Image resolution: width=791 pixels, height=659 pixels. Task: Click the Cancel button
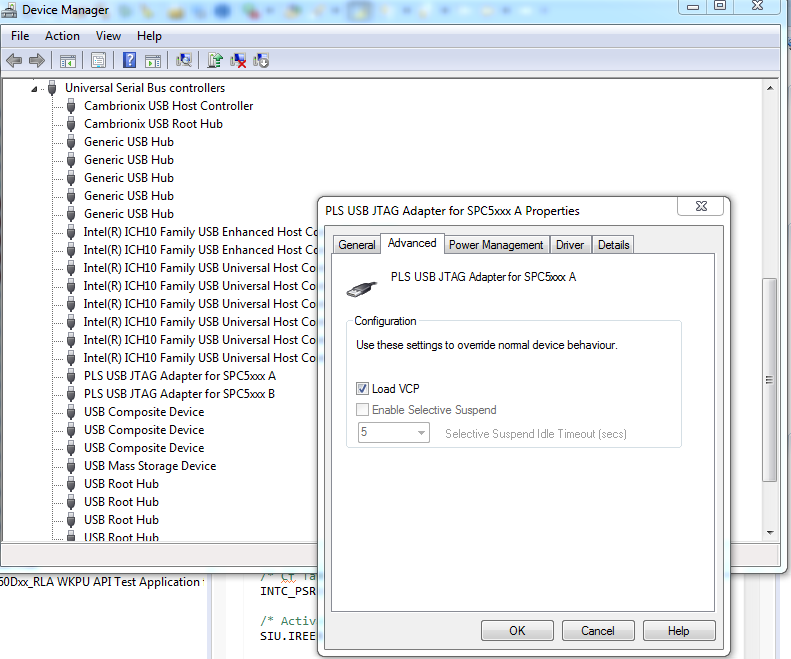point(598,631)
